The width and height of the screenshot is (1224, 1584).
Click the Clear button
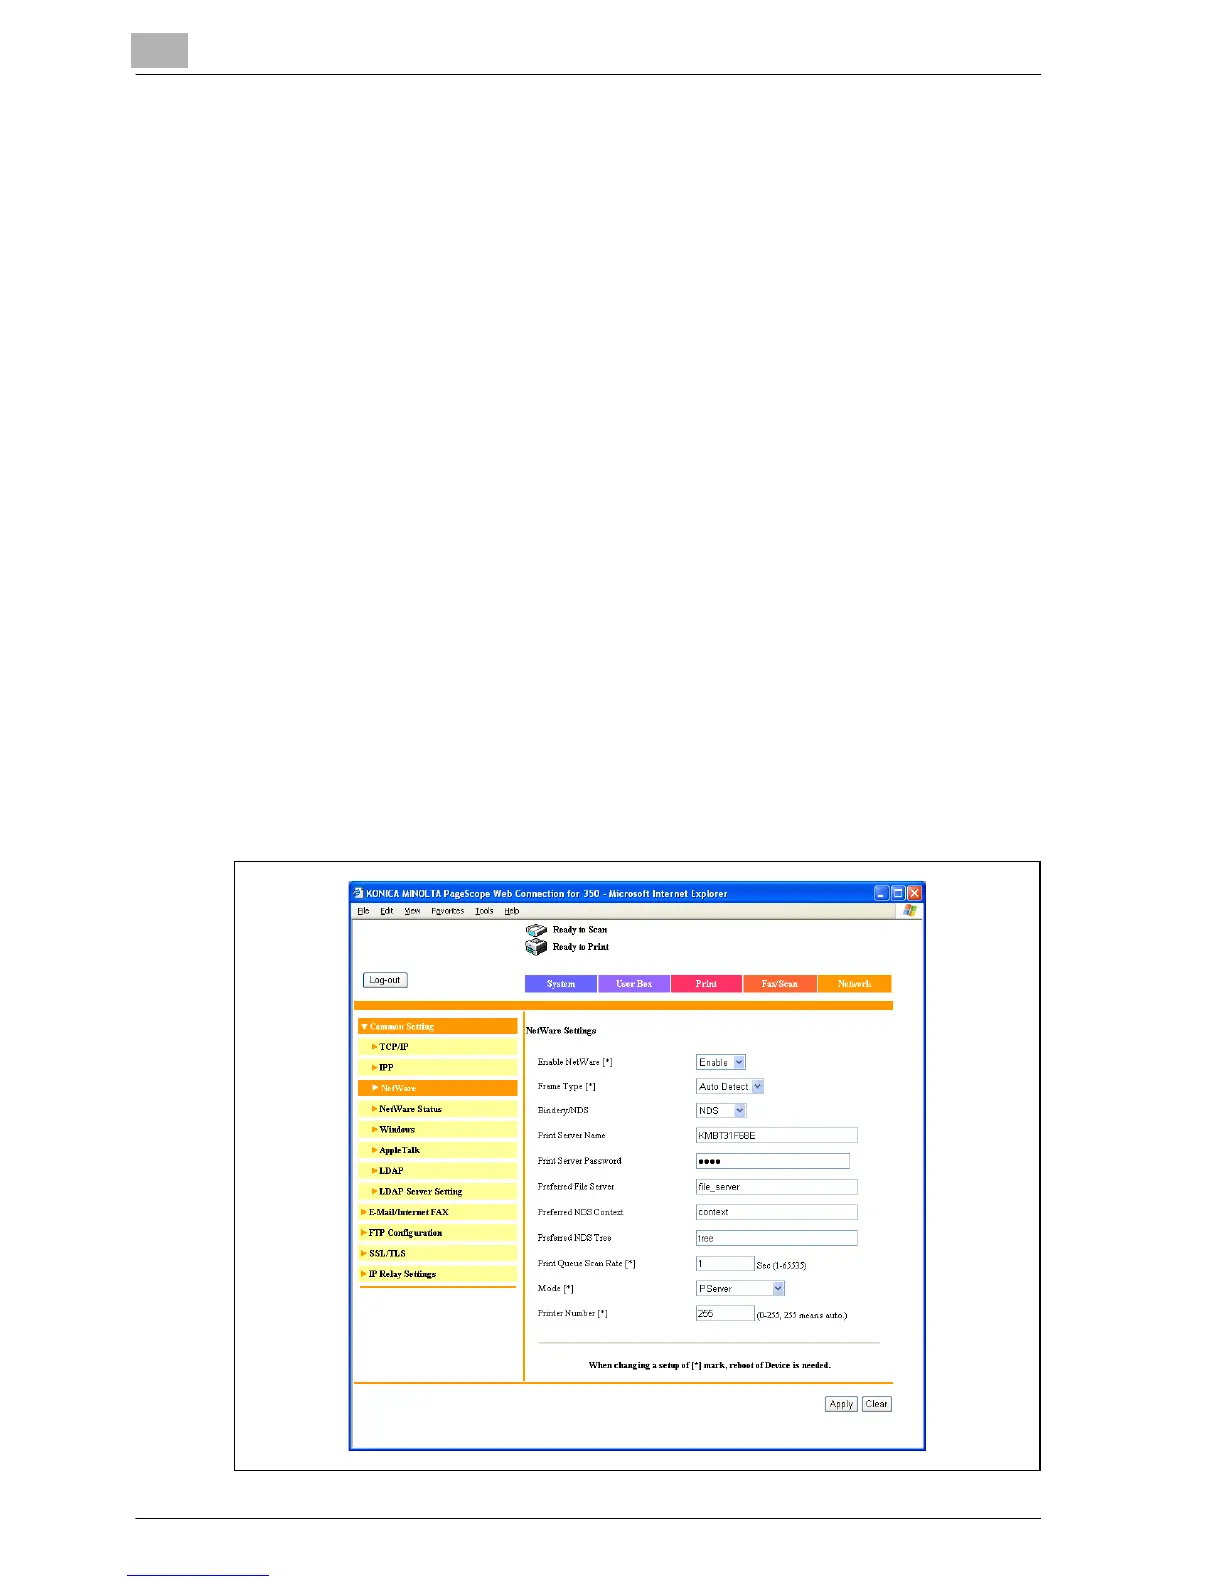coord(876,1404)
